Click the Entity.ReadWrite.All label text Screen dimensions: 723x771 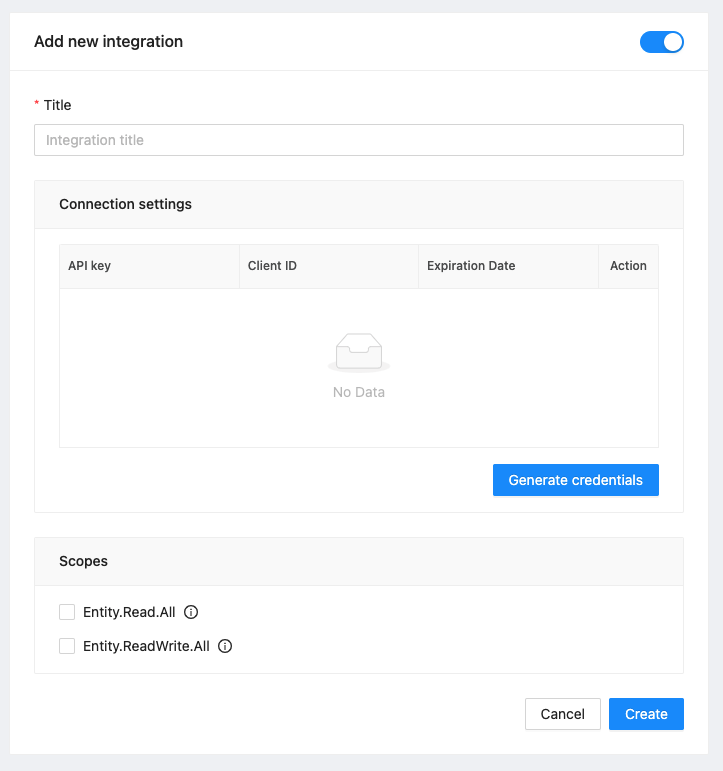click(147, 646)
